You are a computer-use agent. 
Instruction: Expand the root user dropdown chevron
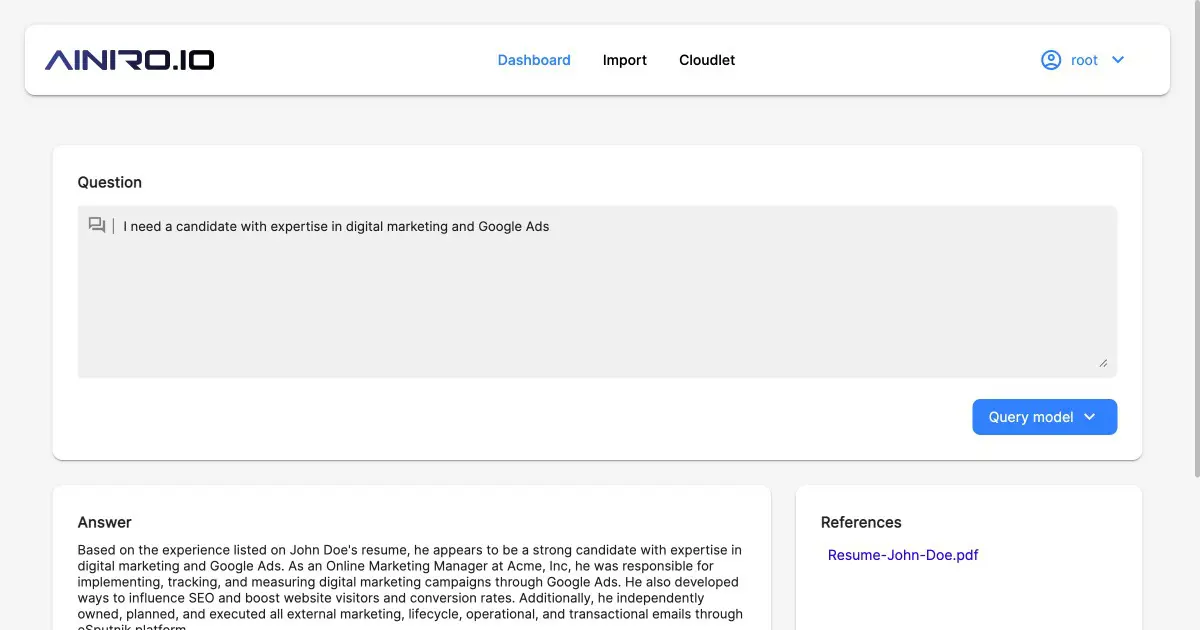1118,60
